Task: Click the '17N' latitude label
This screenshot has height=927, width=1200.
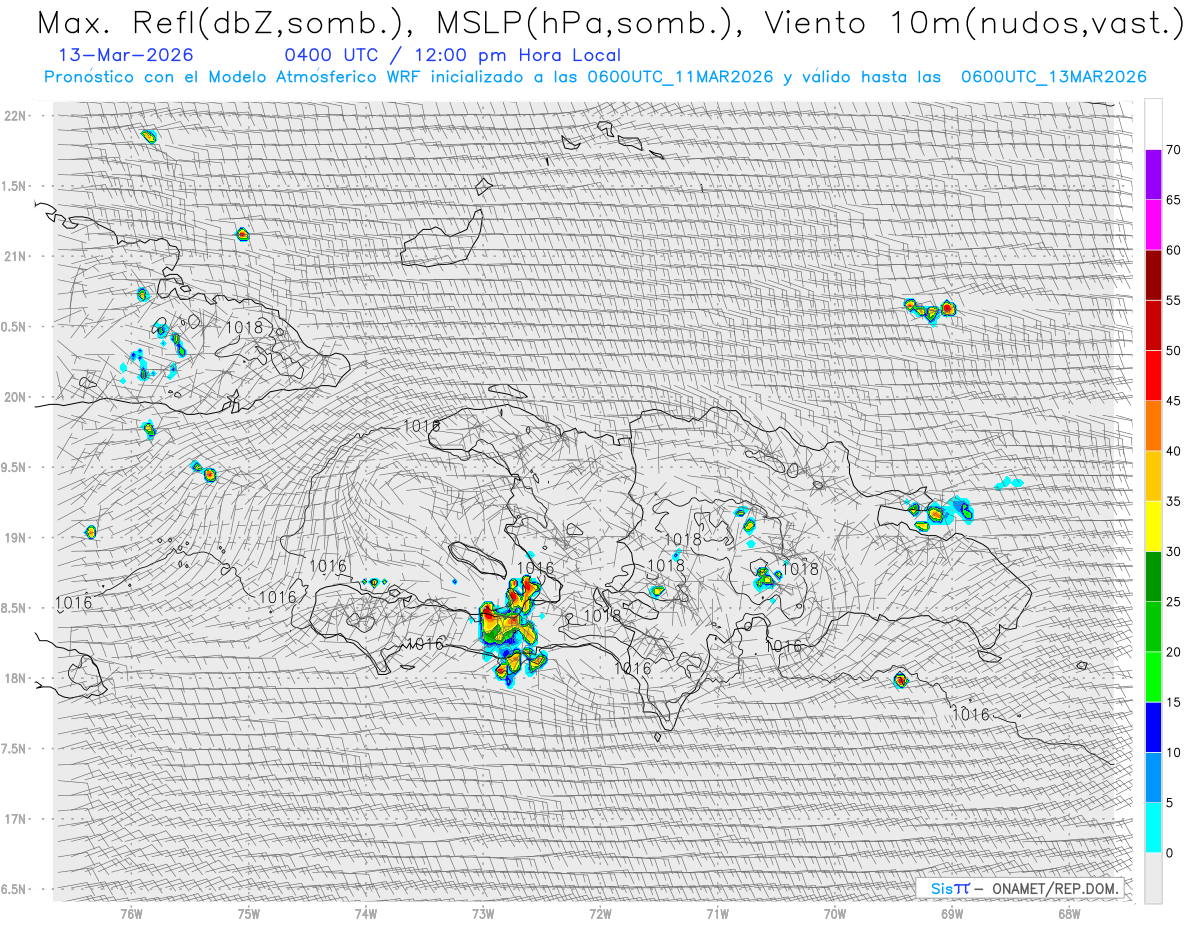Action: click(x=17, y=819)
